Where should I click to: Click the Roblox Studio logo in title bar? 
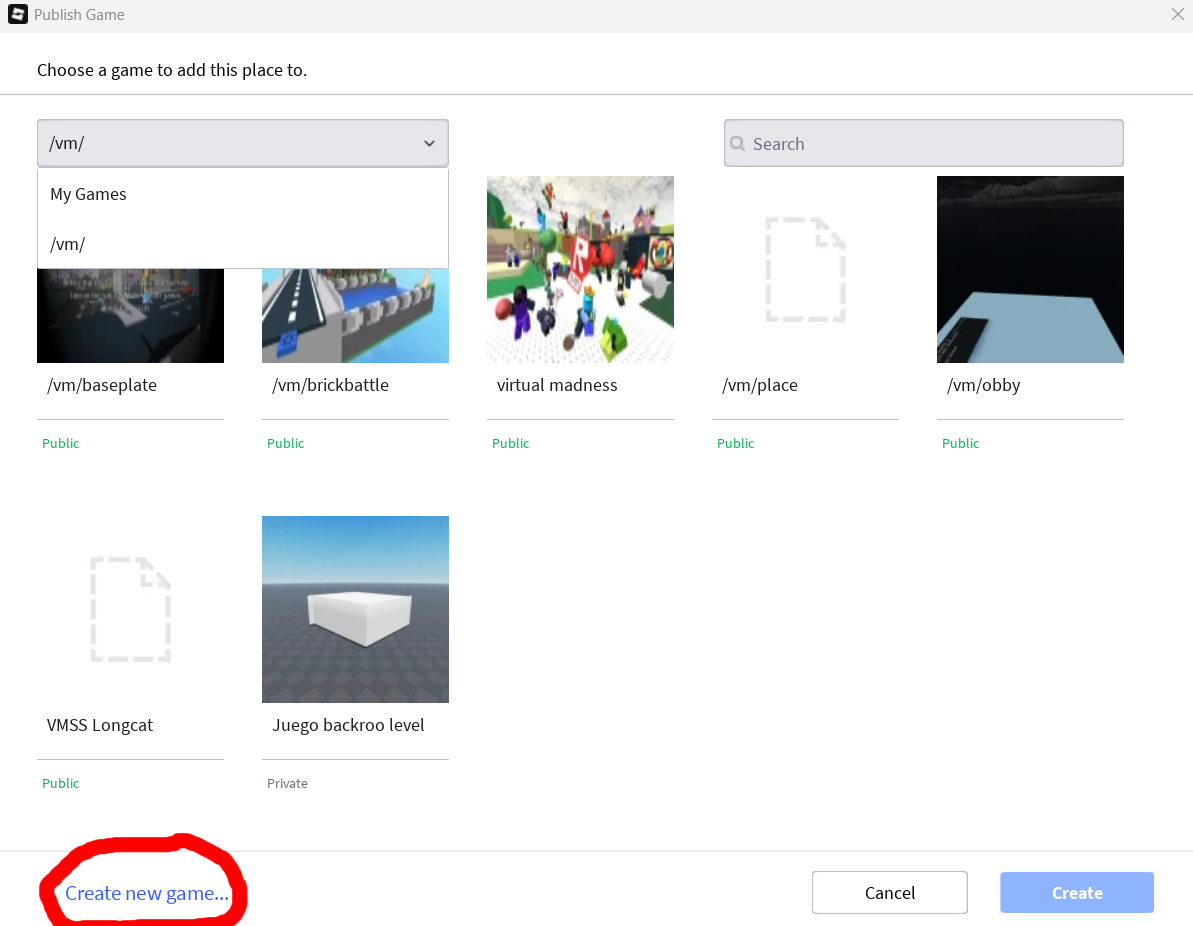click(x=17, y=14)
